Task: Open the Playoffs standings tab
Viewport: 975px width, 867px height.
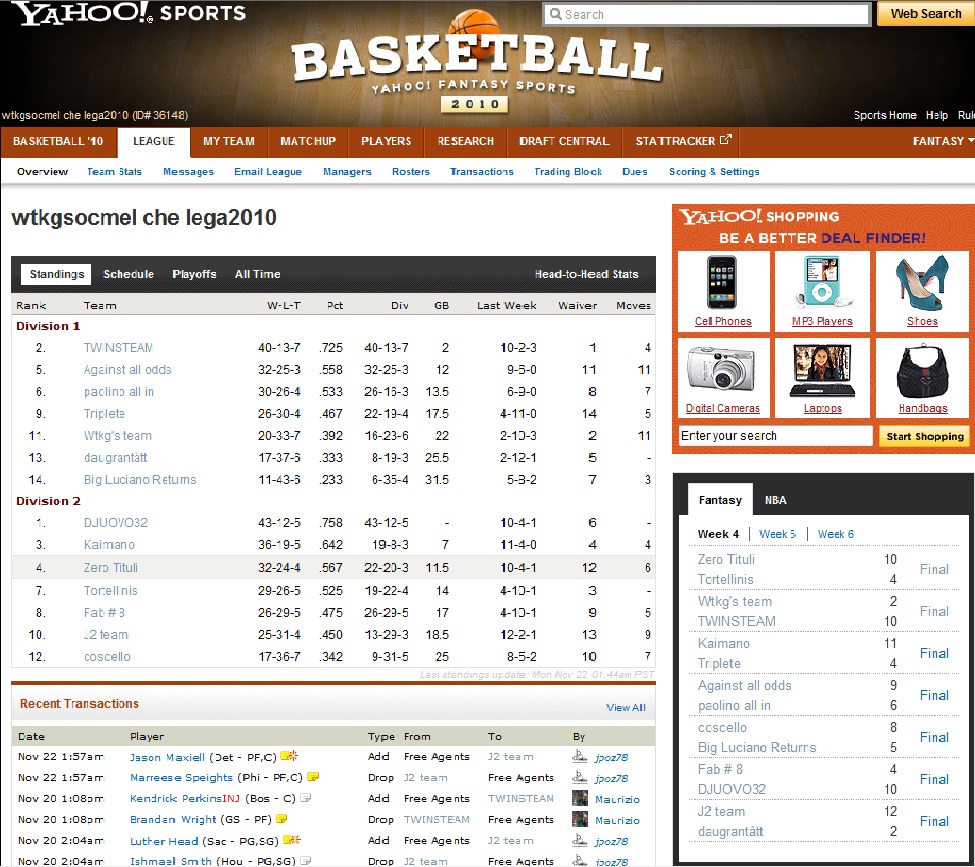Action: point(194,274)
